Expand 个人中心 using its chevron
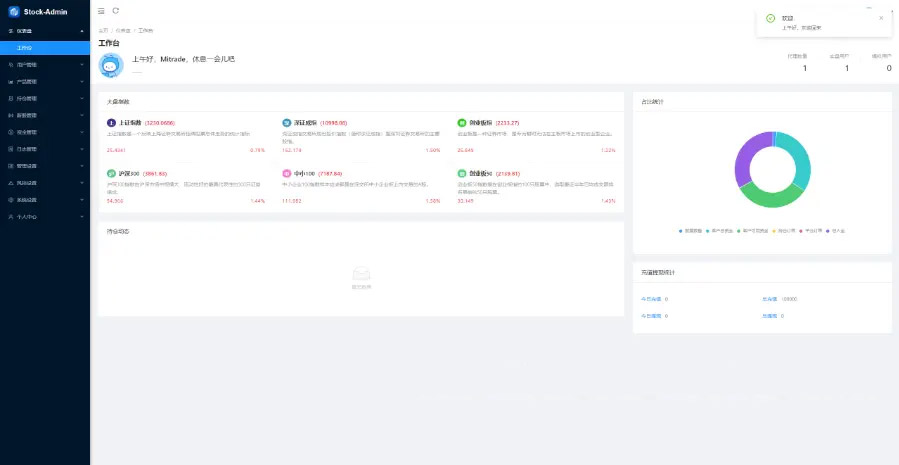This screenshot has width=899, height=465. (82, 217)
